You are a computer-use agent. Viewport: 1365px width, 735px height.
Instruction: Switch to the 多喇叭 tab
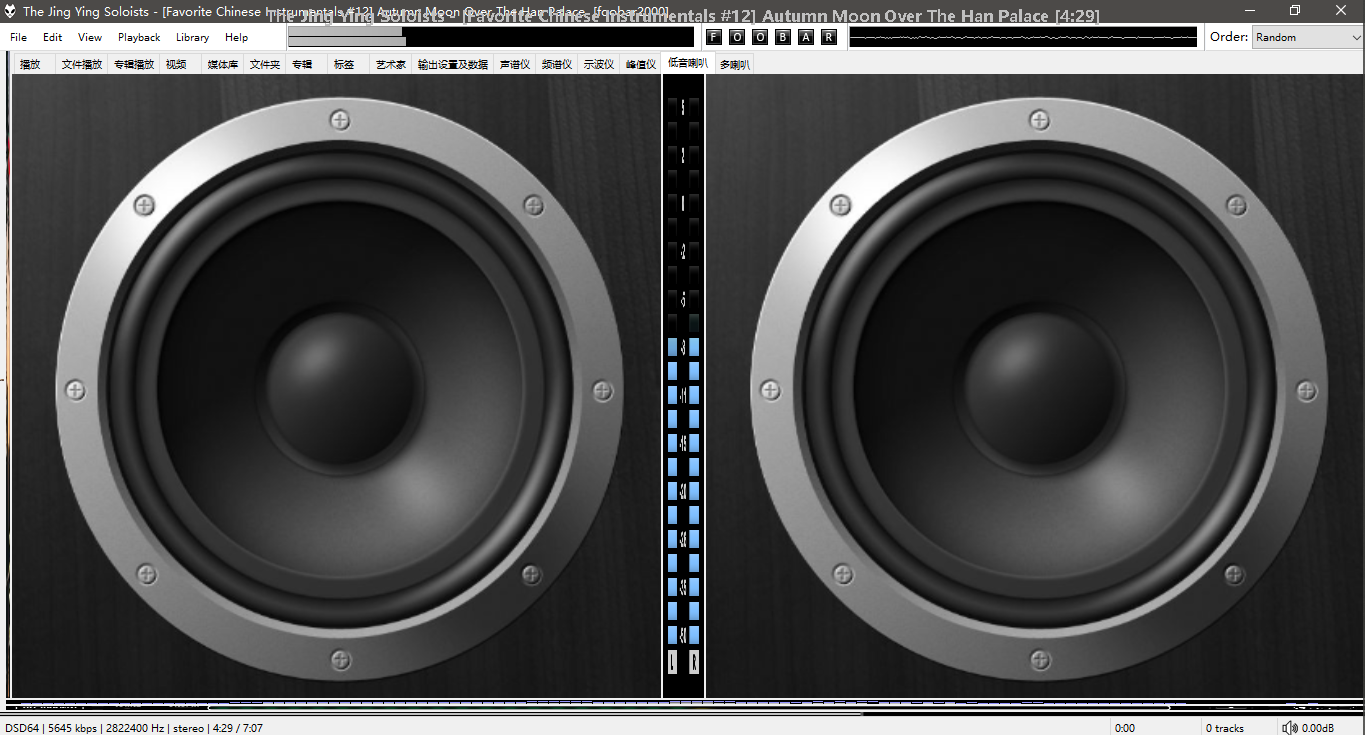(734, 64)
